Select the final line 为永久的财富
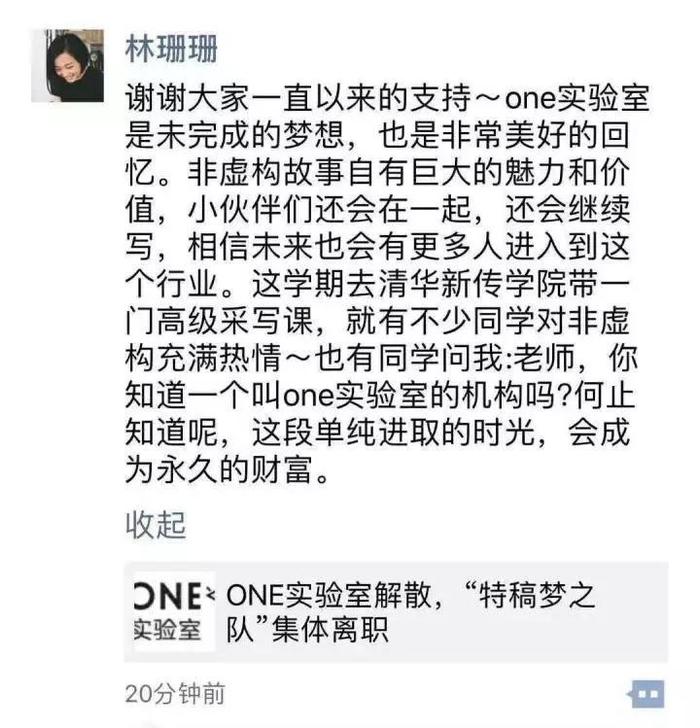700x728 pixels. (x=227, y=470)
